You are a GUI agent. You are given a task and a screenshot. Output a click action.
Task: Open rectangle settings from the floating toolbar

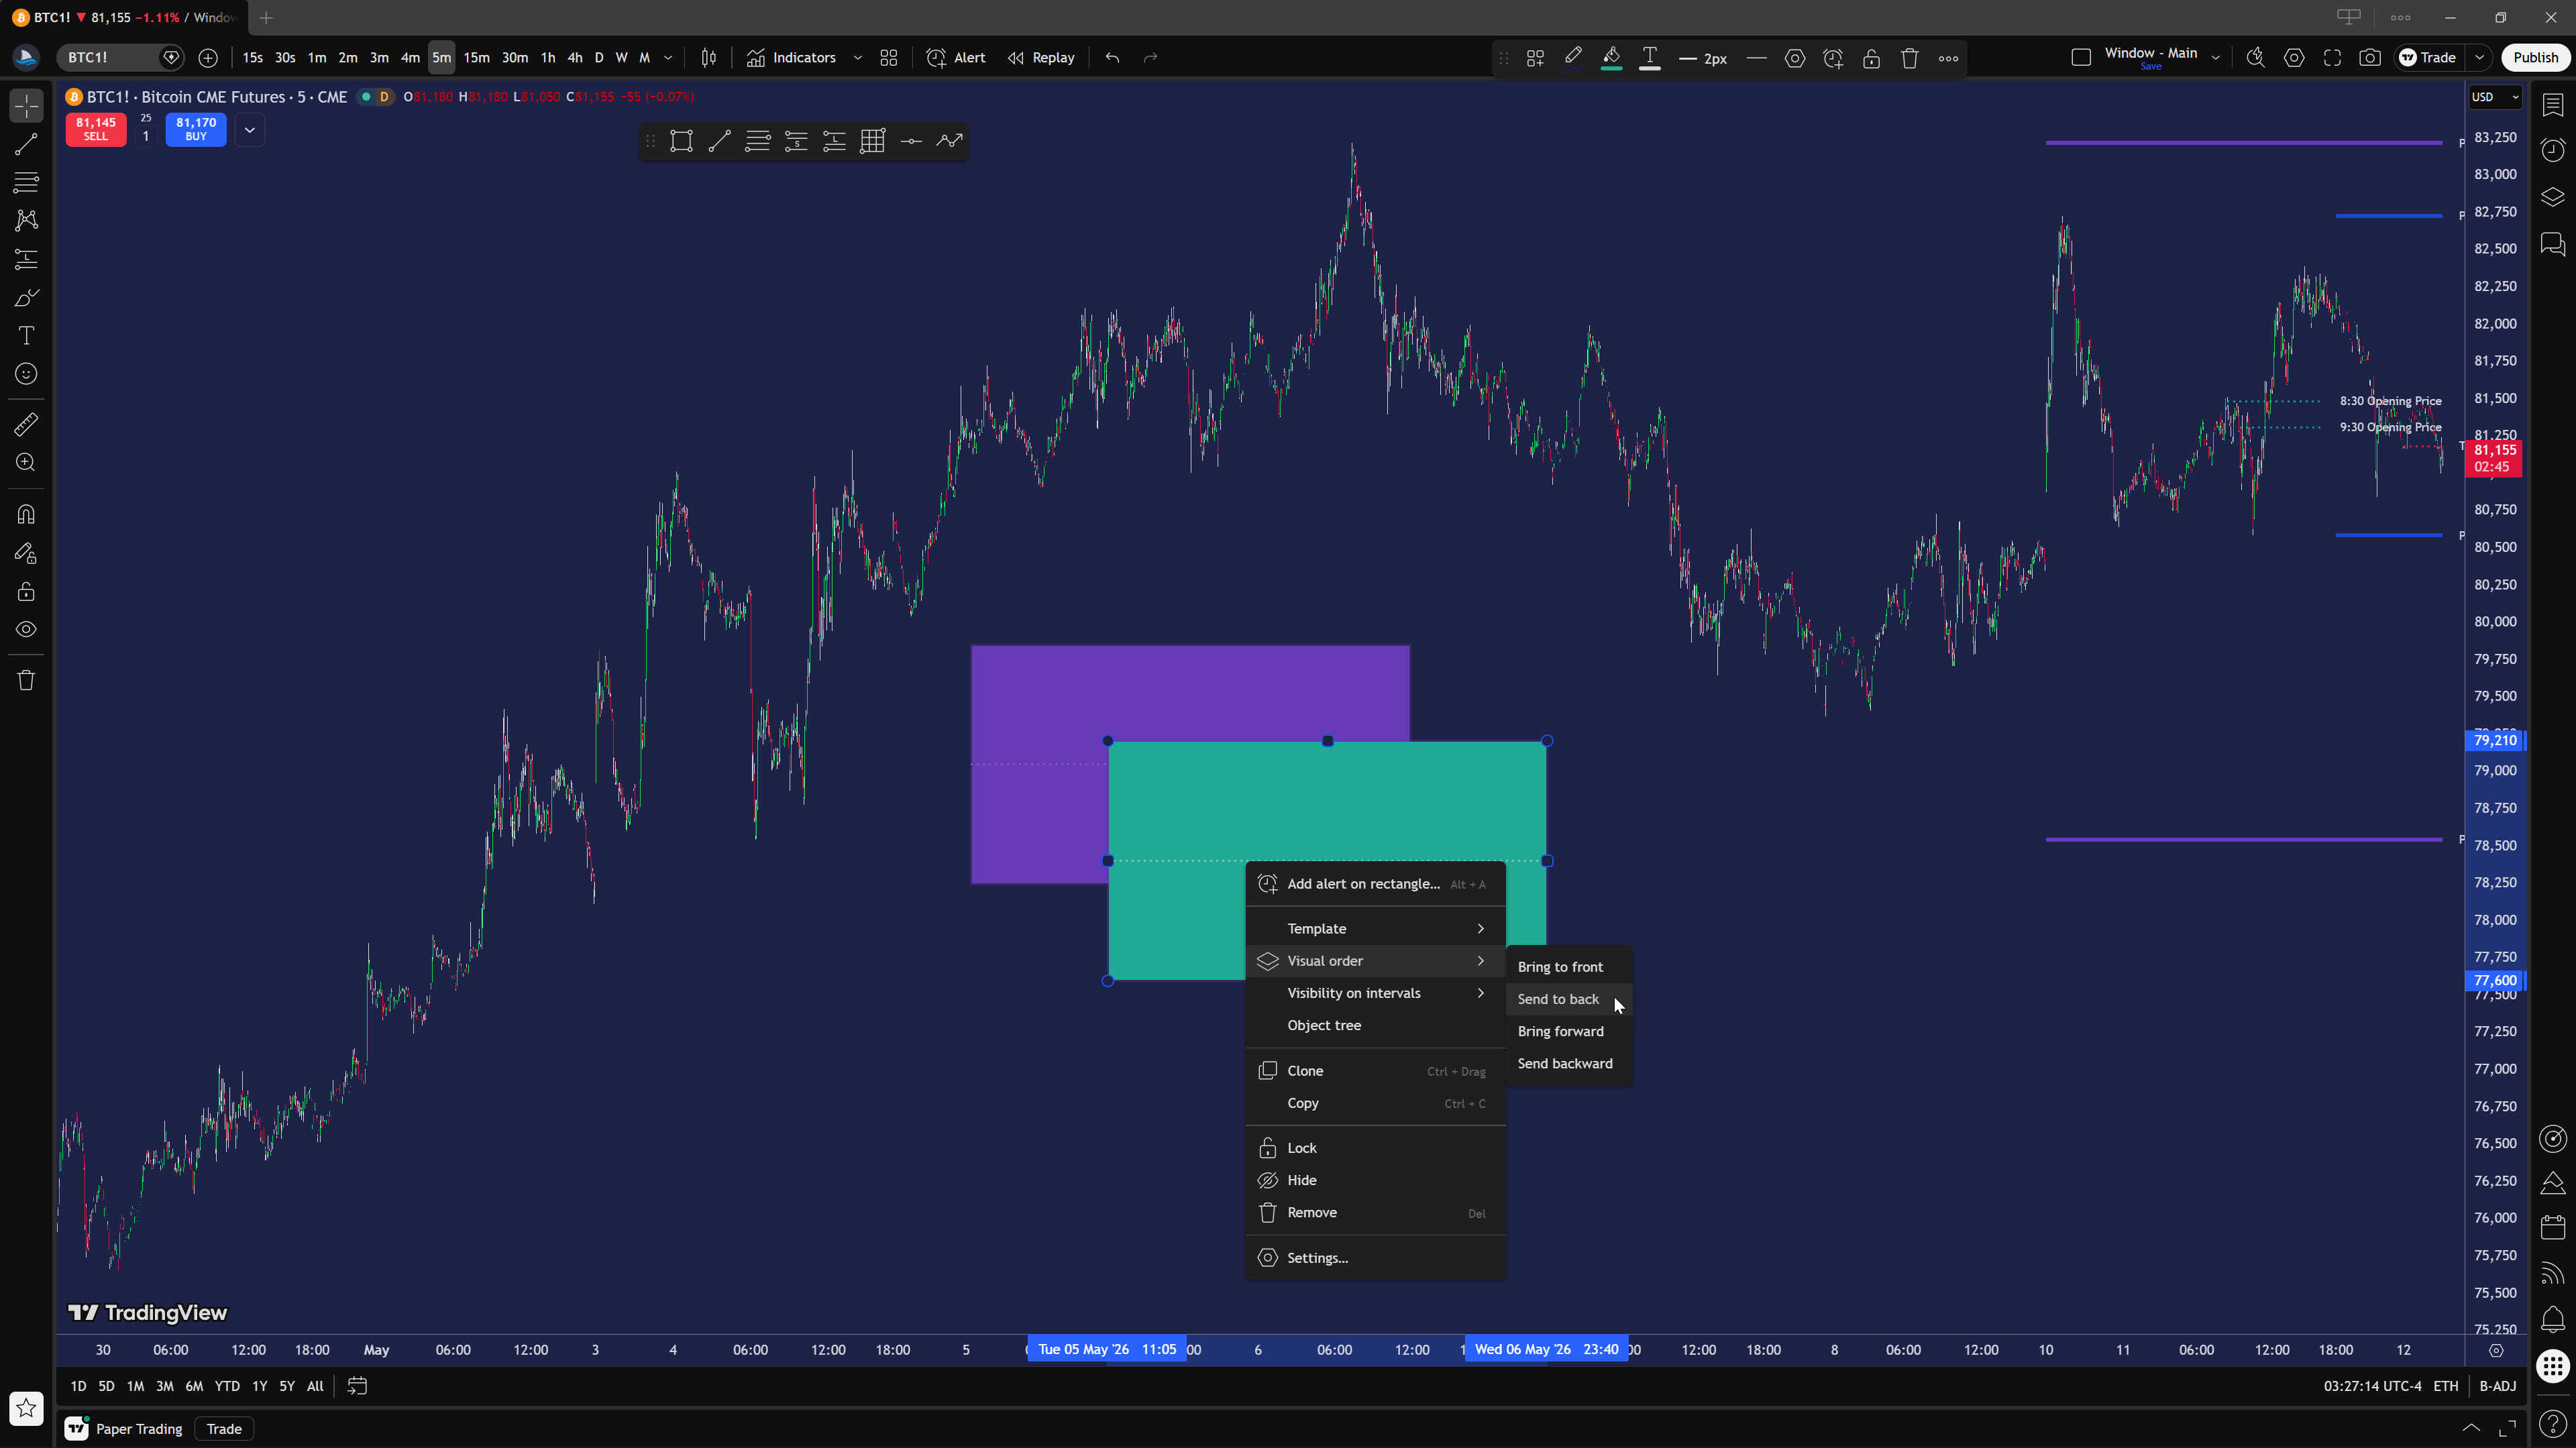click(1795, 58)
